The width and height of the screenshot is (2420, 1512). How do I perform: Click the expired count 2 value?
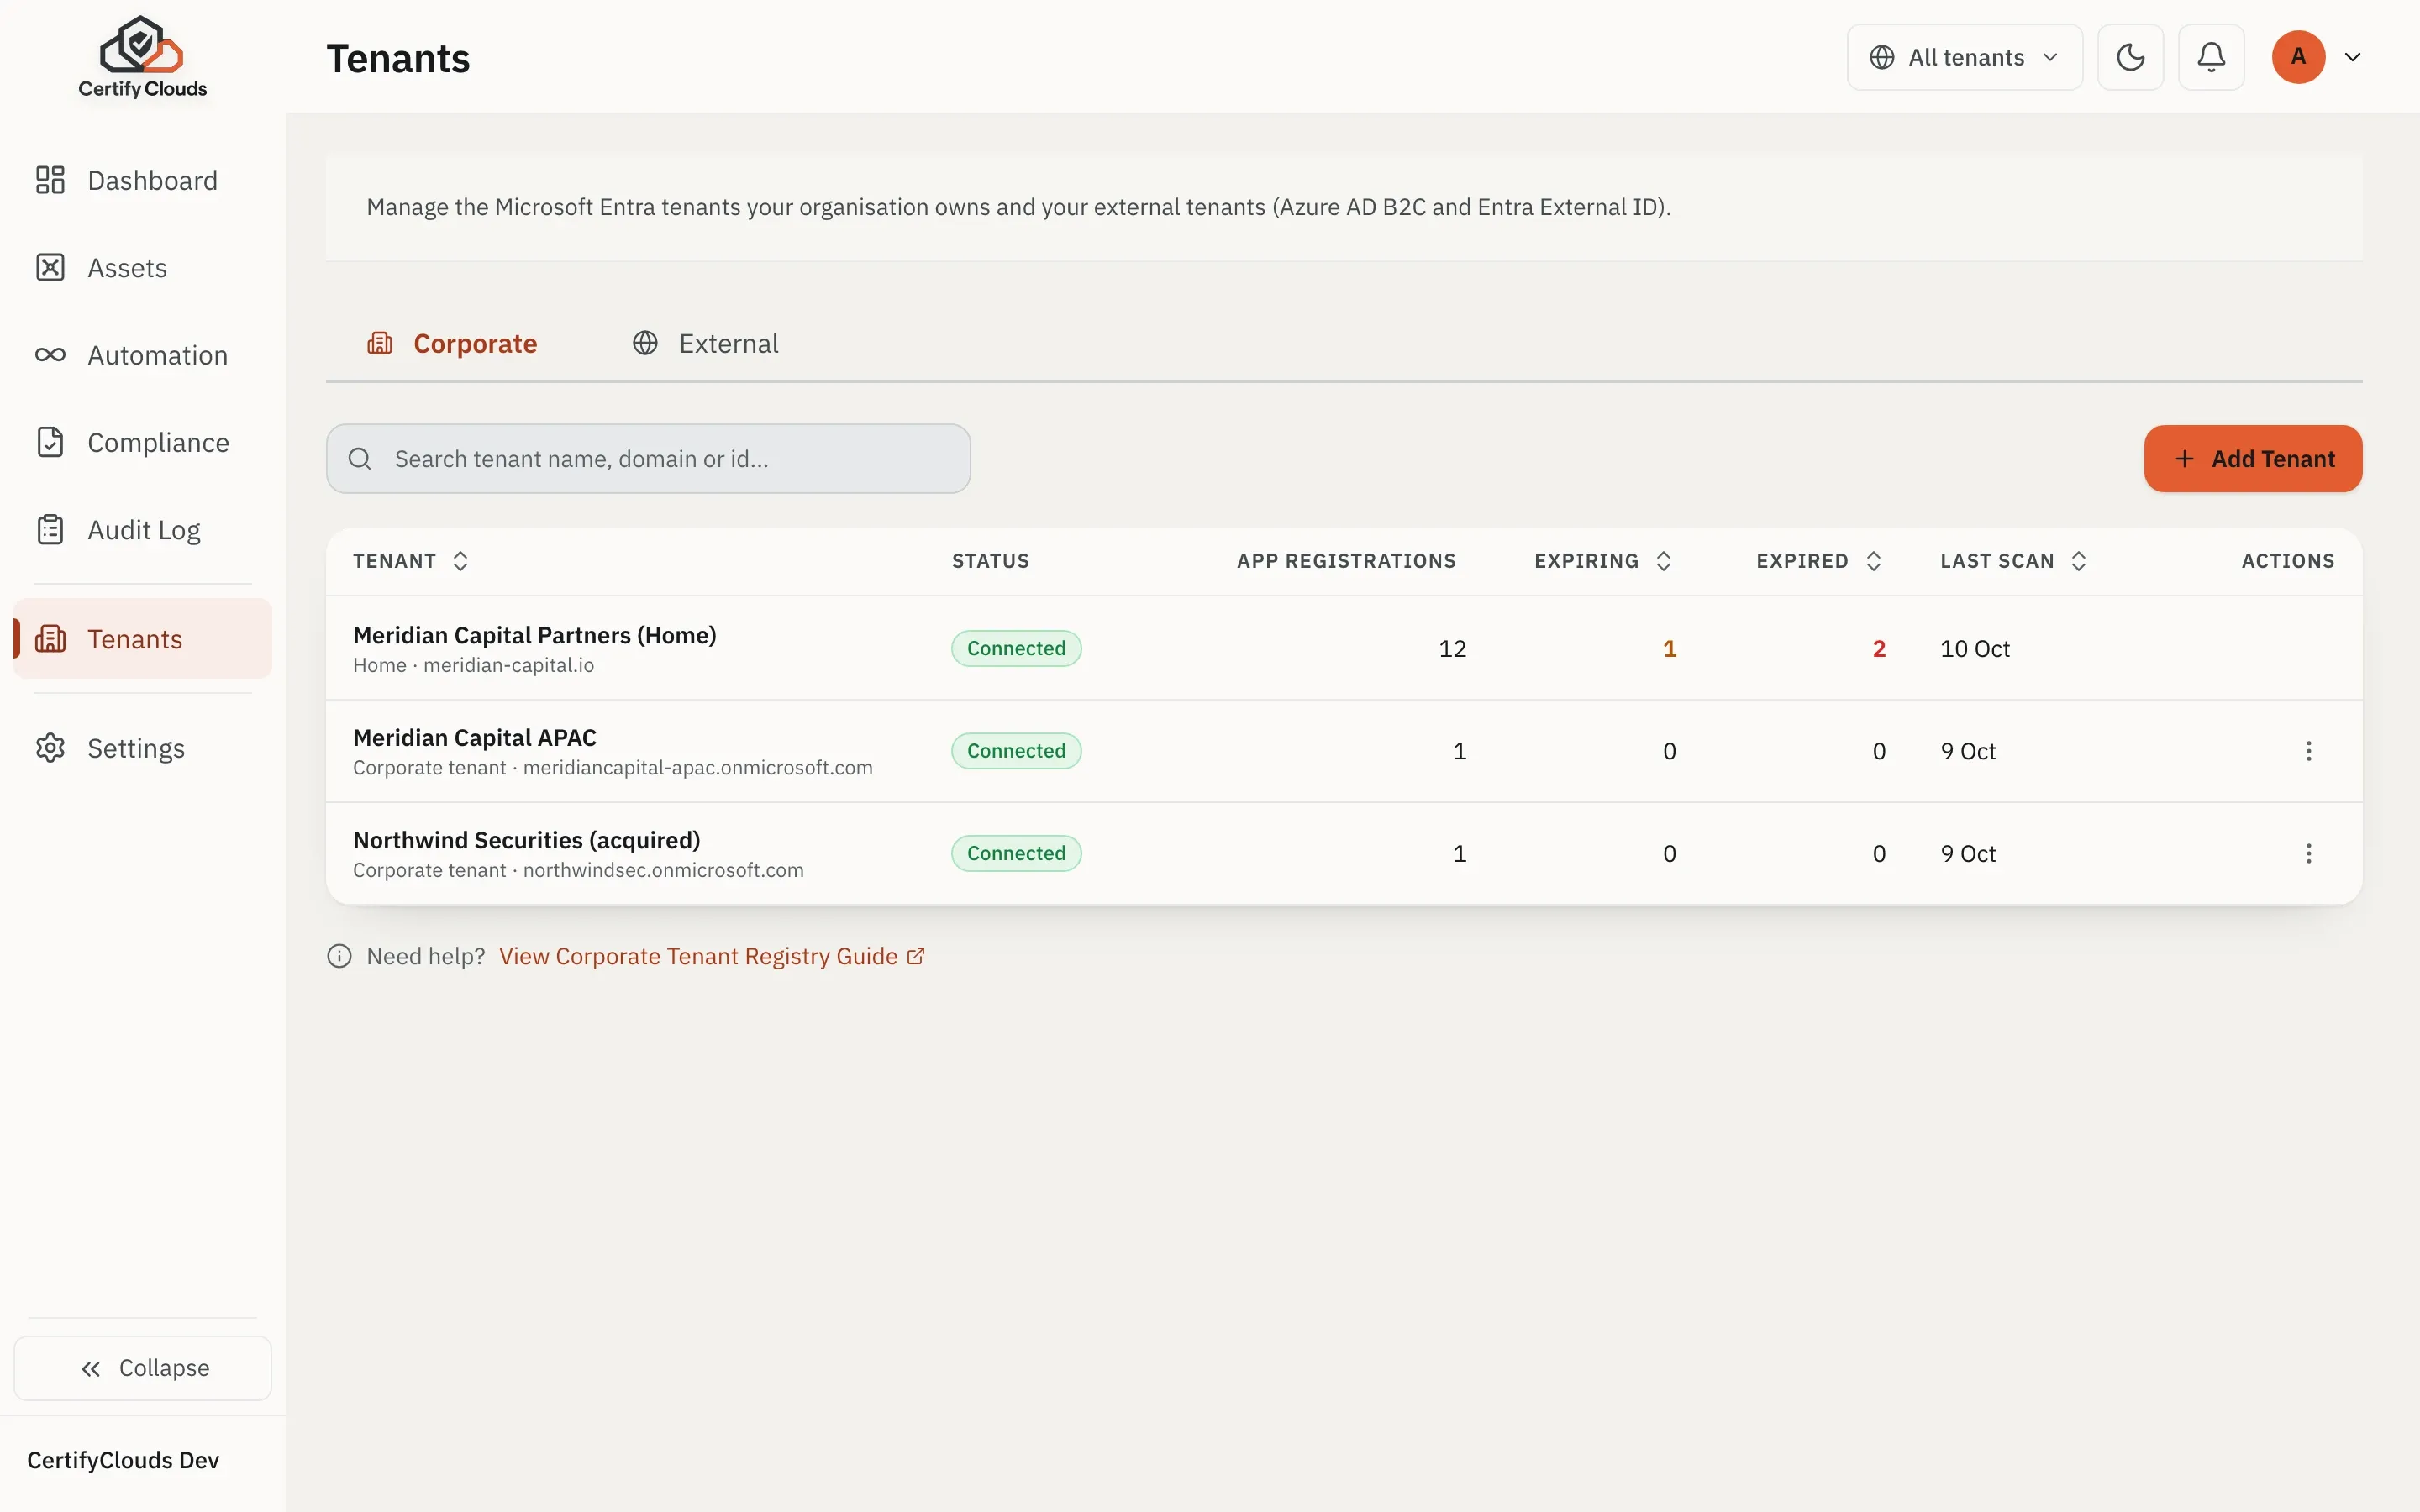pyautogui.click(x=1878, y=649)
